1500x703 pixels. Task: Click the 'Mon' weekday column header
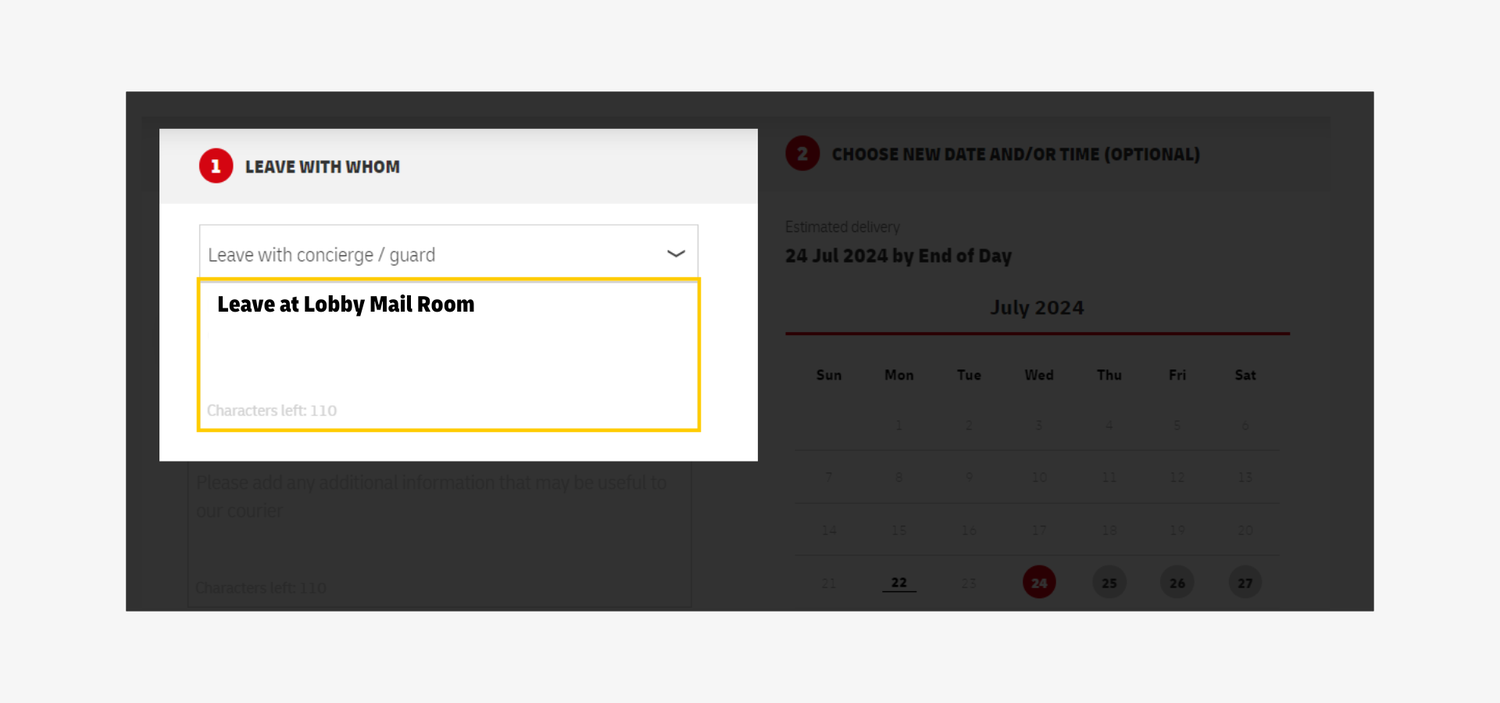[x=898, y=374]
